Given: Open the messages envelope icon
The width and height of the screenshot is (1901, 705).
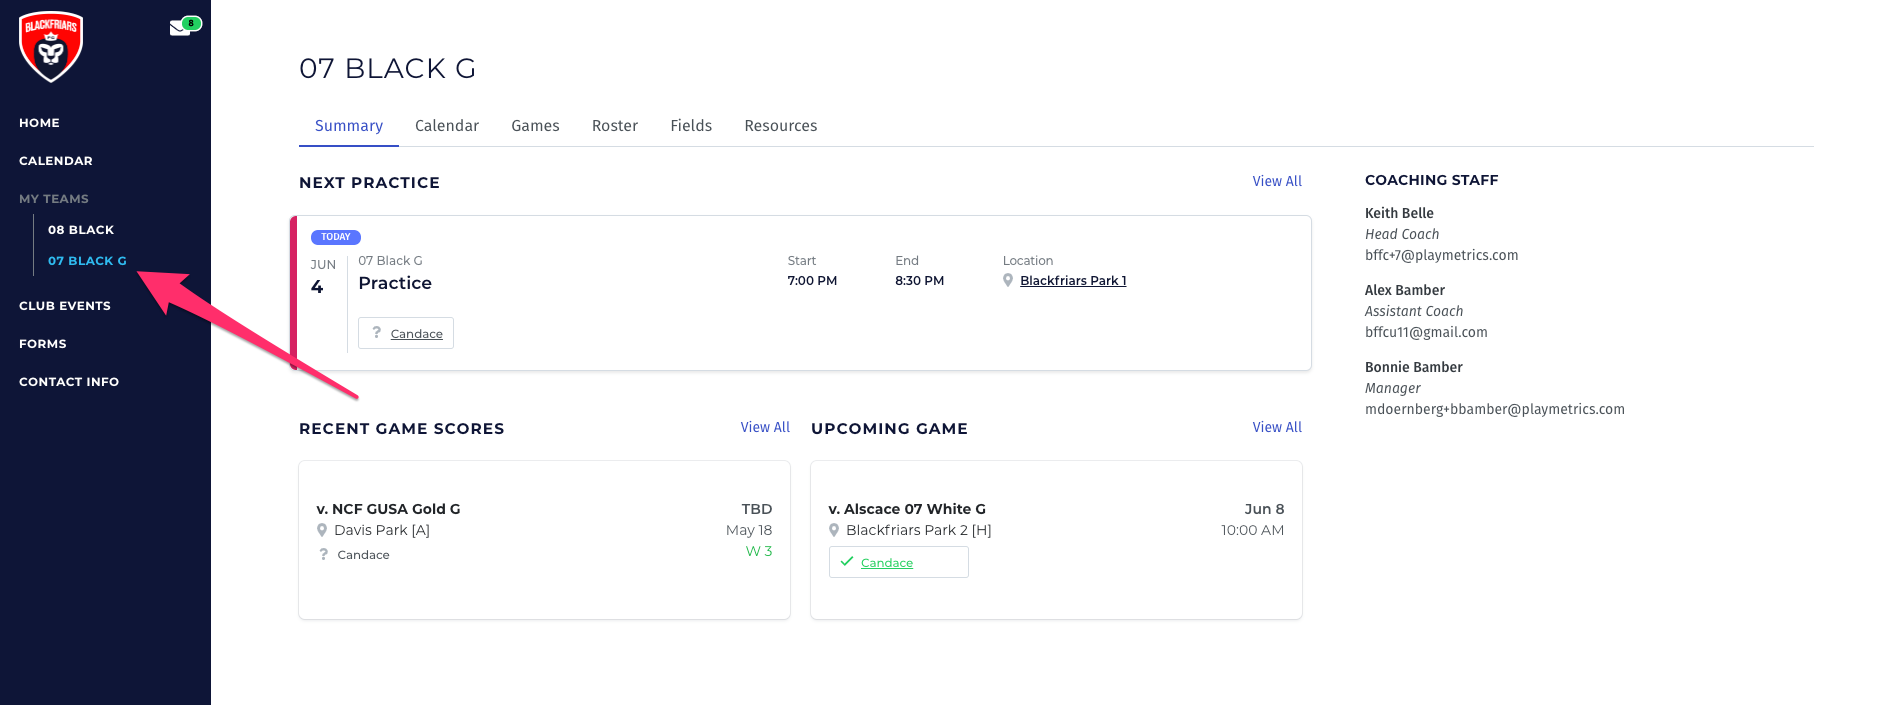Looking at the screenshot, I should pos(180,28).
